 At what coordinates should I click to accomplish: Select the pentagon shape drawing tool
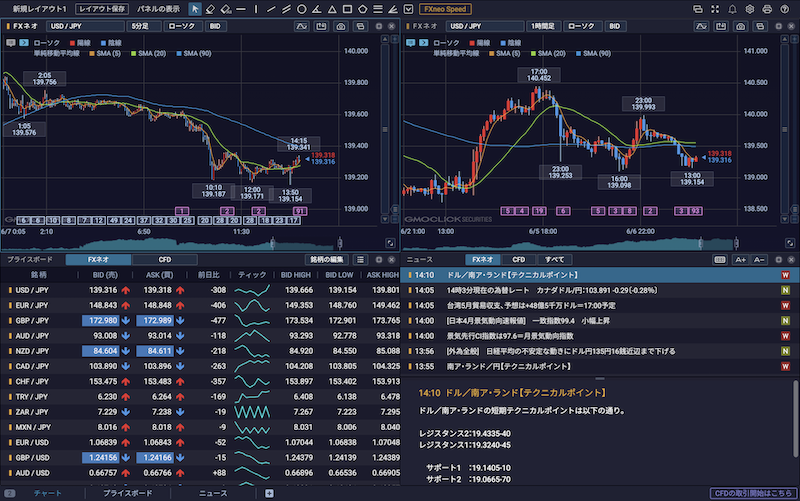(x=363, y=9)
